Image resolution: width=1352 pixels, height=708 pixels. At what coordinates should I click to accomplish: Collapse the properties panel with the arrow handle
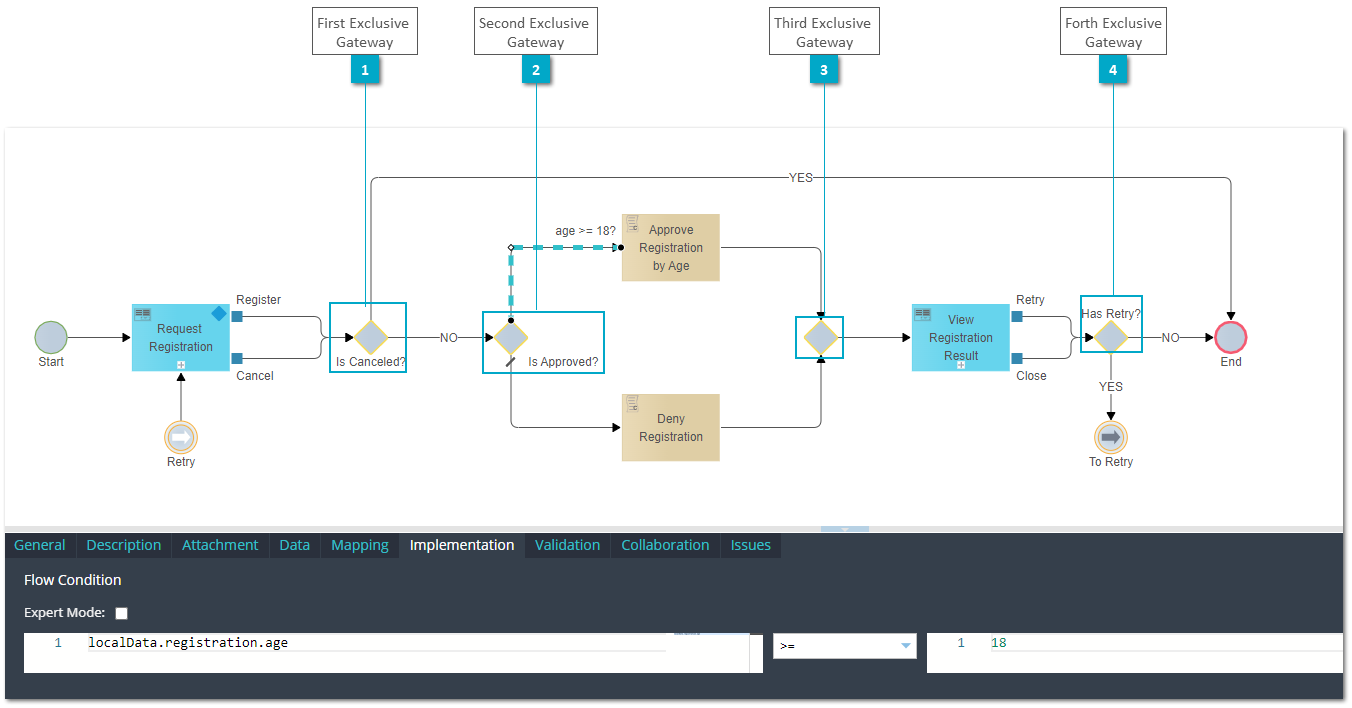point(845,530)
